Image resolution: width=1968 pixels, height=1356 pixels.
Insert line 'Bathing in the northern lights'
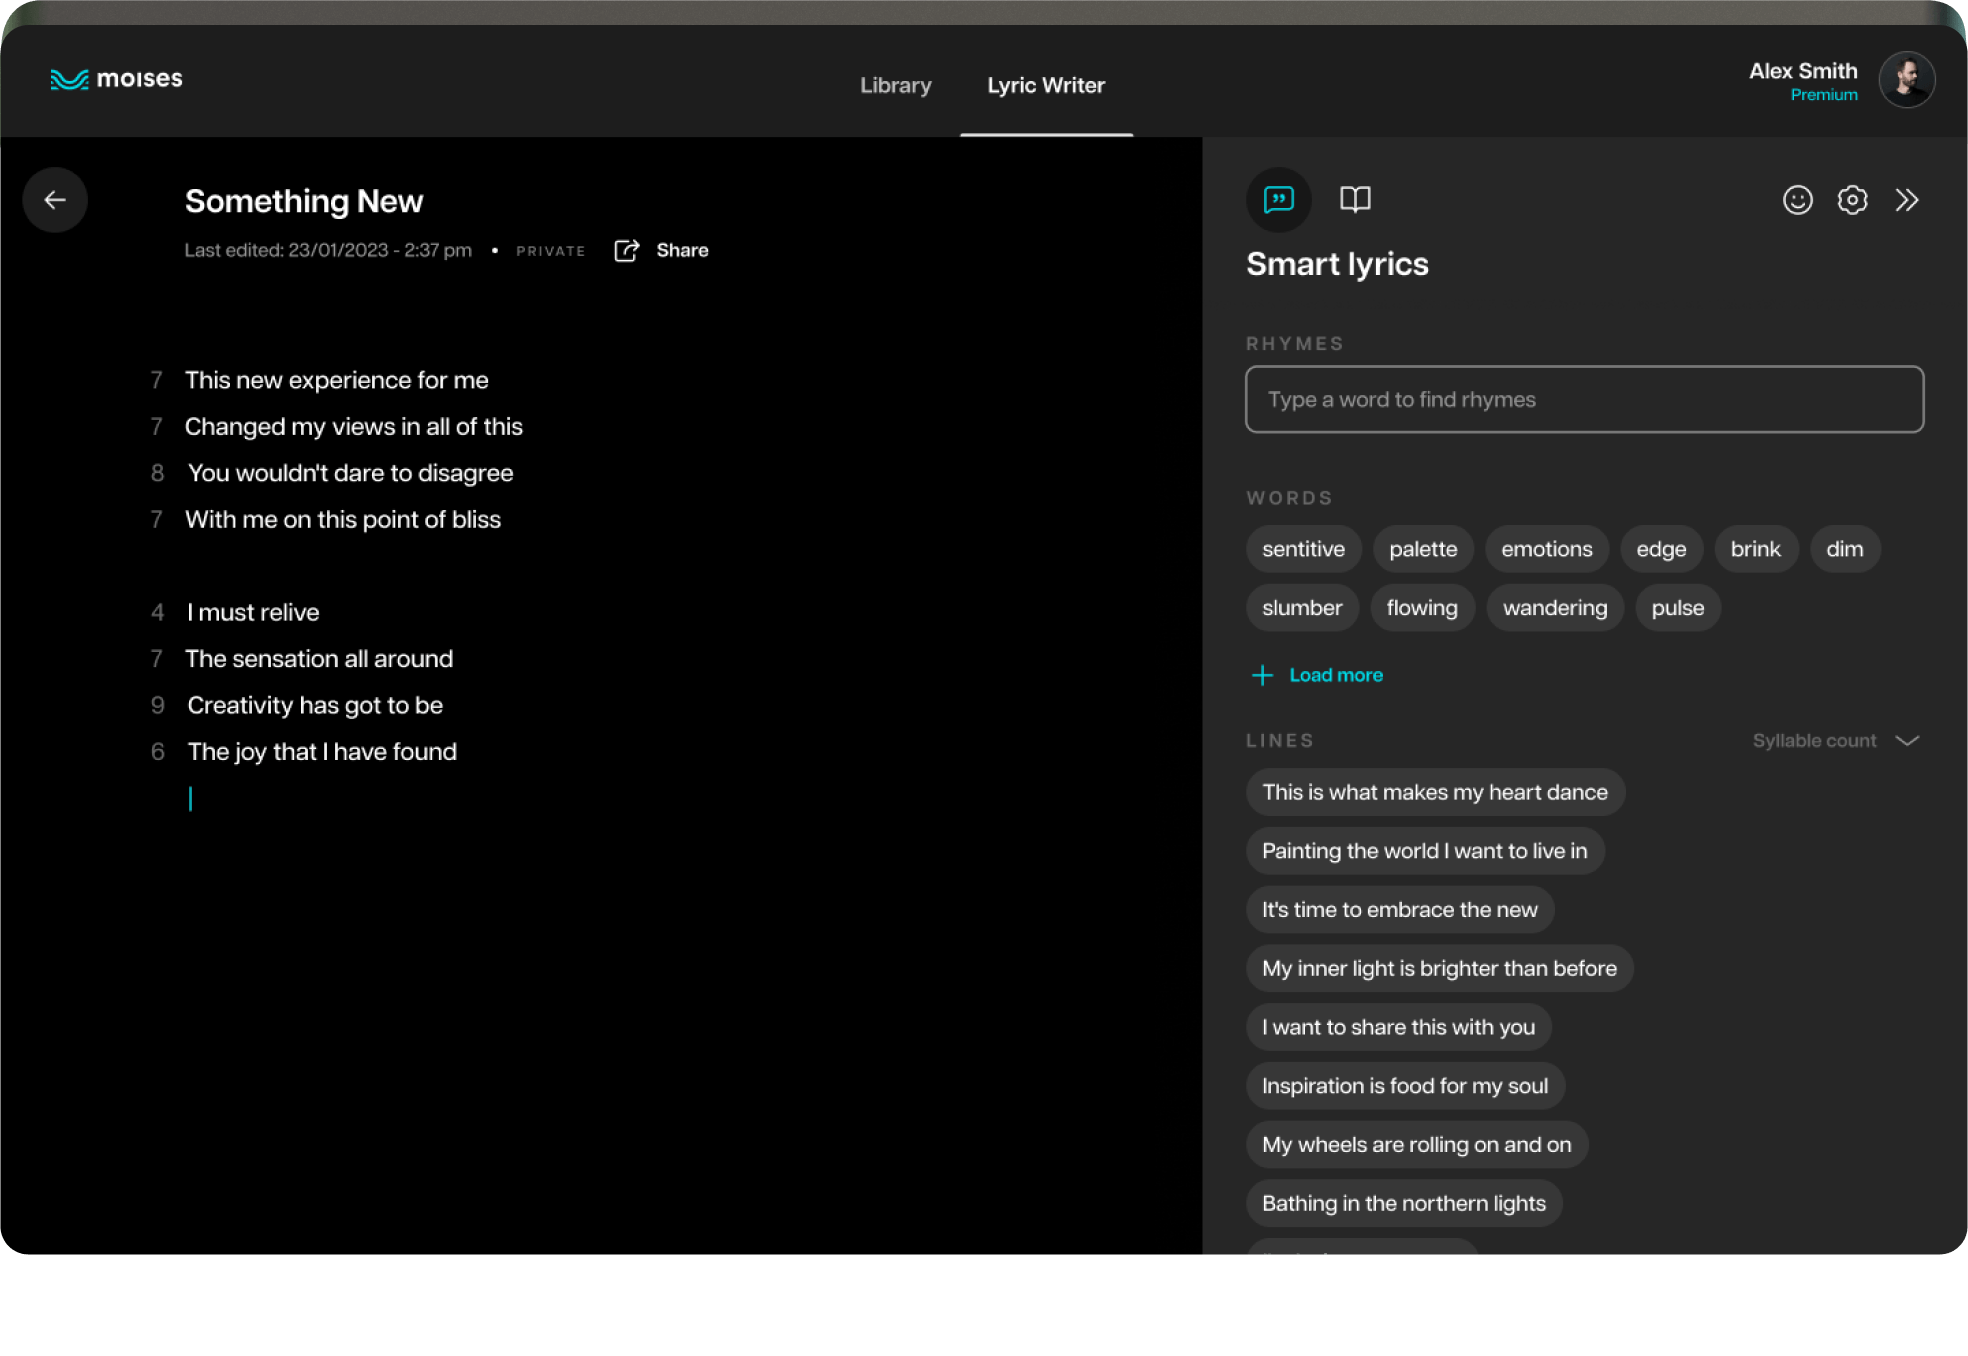(1404, 1203)
